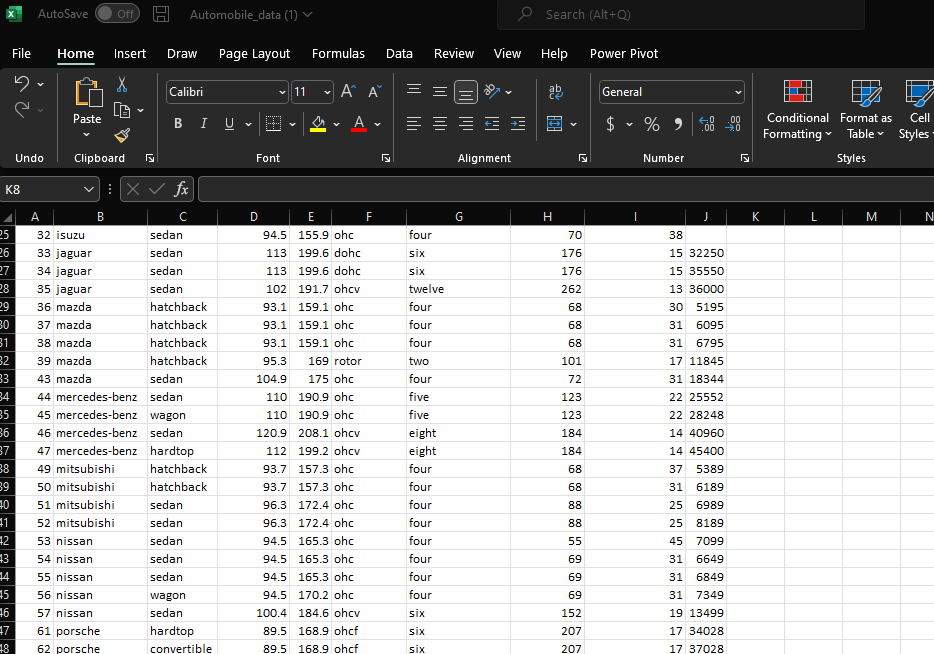Open the Power Pivot tab

pyautogui.click(x=623, y=54)
